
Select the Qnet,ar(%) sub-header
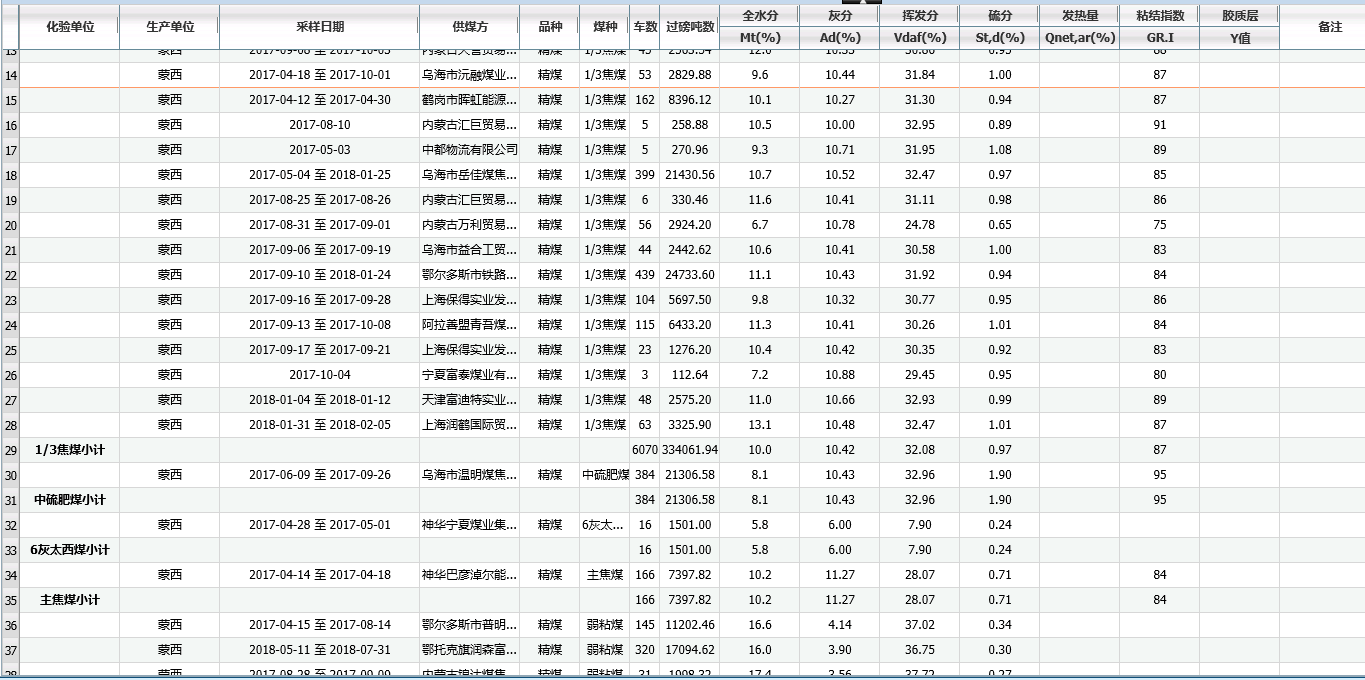click(x=1079, y=38)
